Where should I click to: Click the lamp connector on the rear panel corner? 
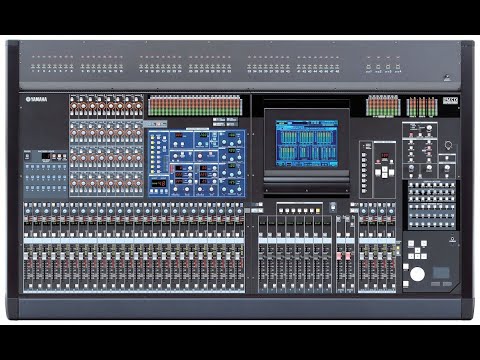coord(447,79)
